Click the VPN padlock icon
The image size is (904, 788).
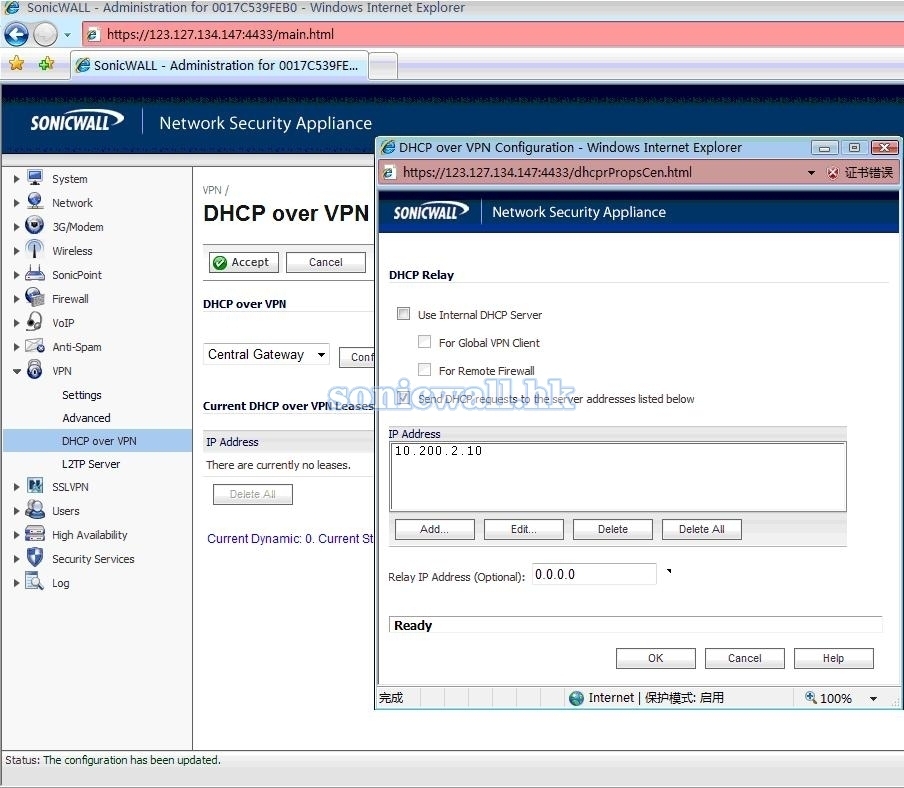35,370
